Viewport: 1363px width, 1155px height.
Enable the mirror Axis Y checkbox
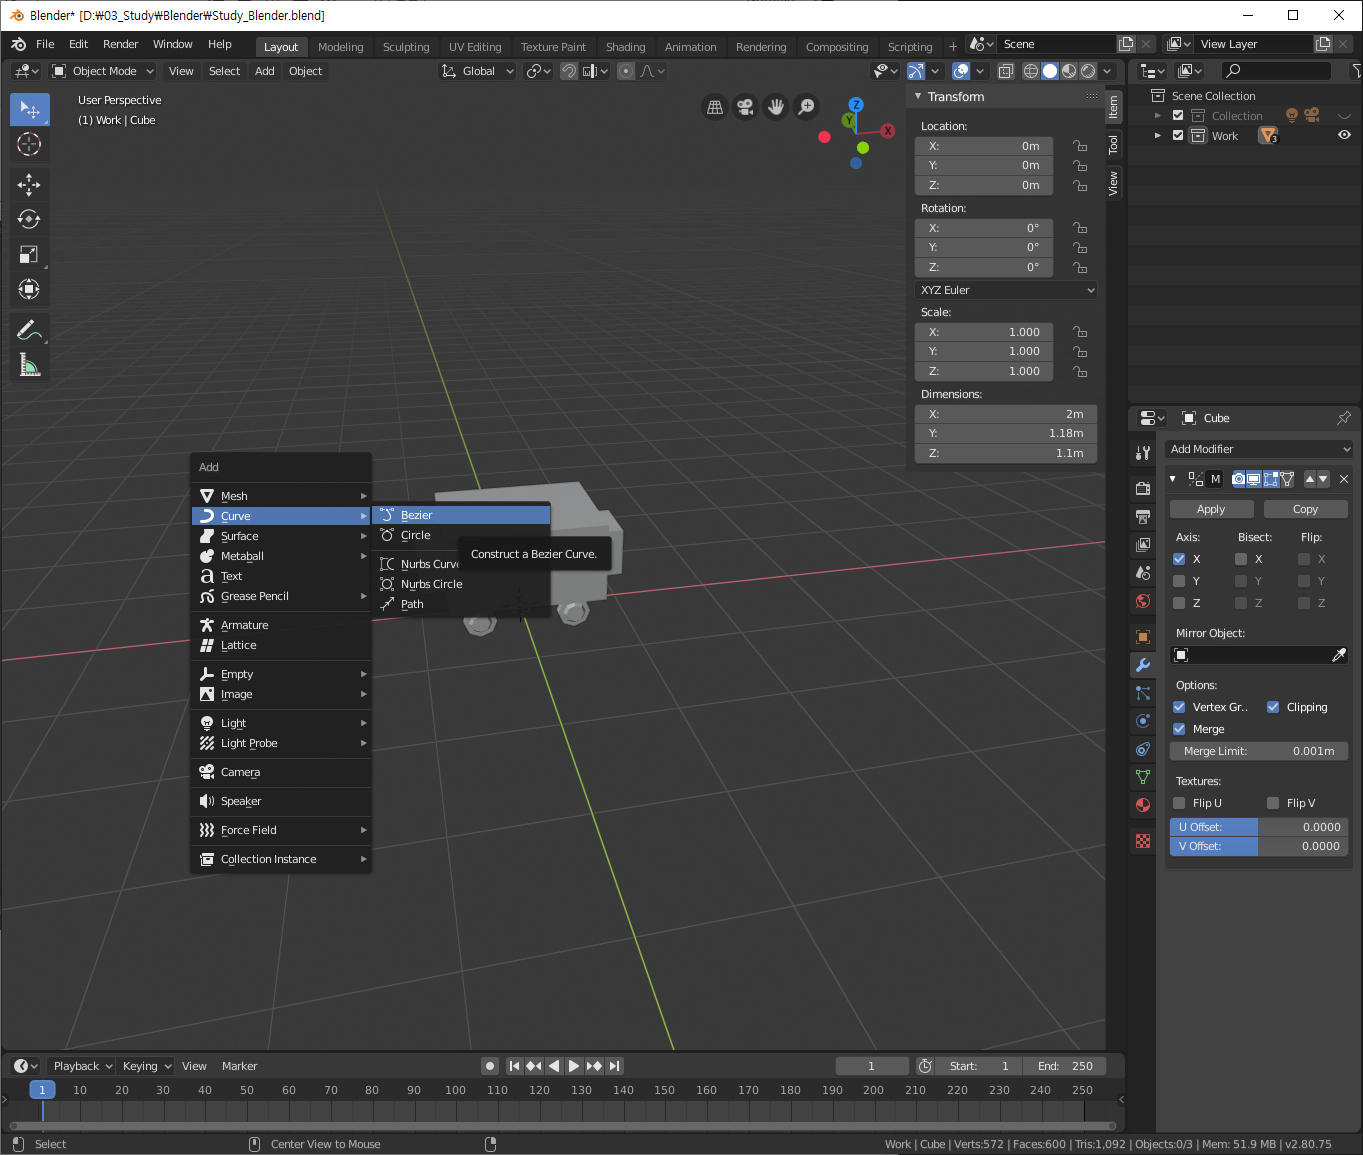(x=1179, y=581)
